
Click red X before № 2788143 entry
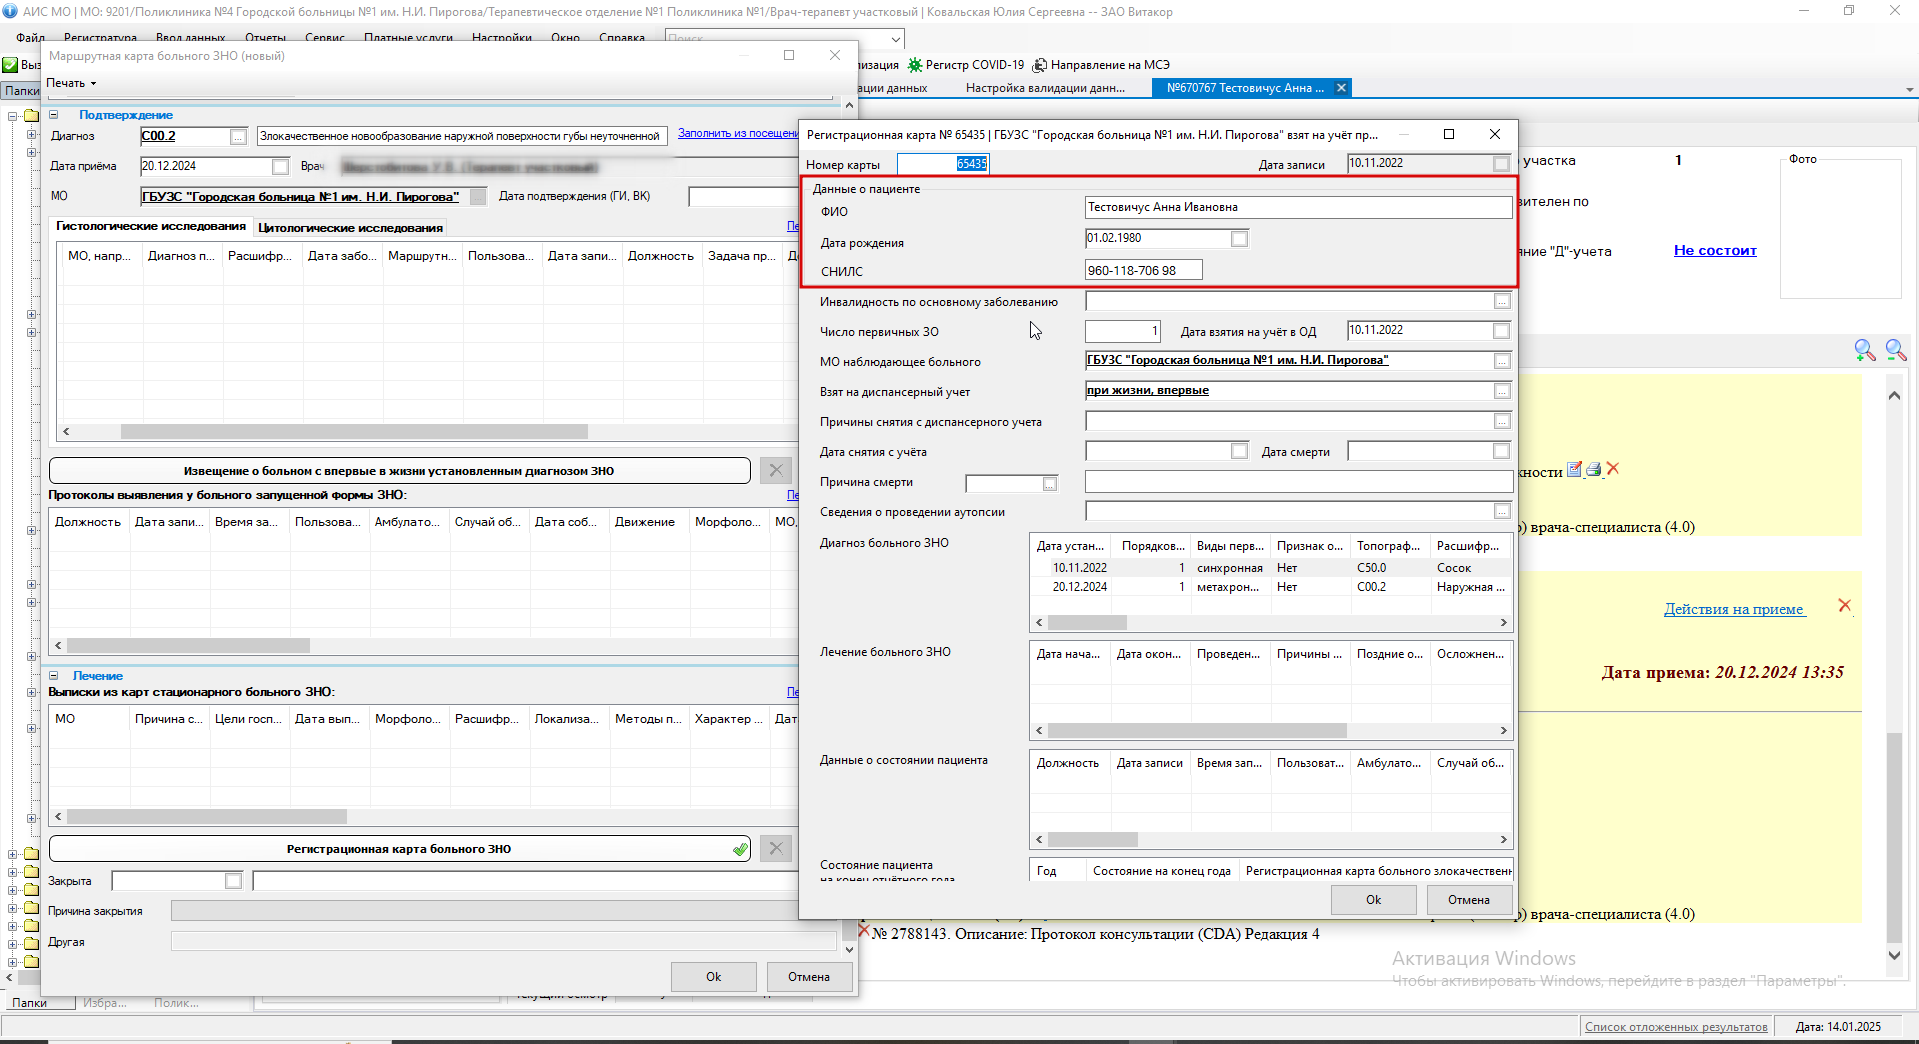coord(864,931)
